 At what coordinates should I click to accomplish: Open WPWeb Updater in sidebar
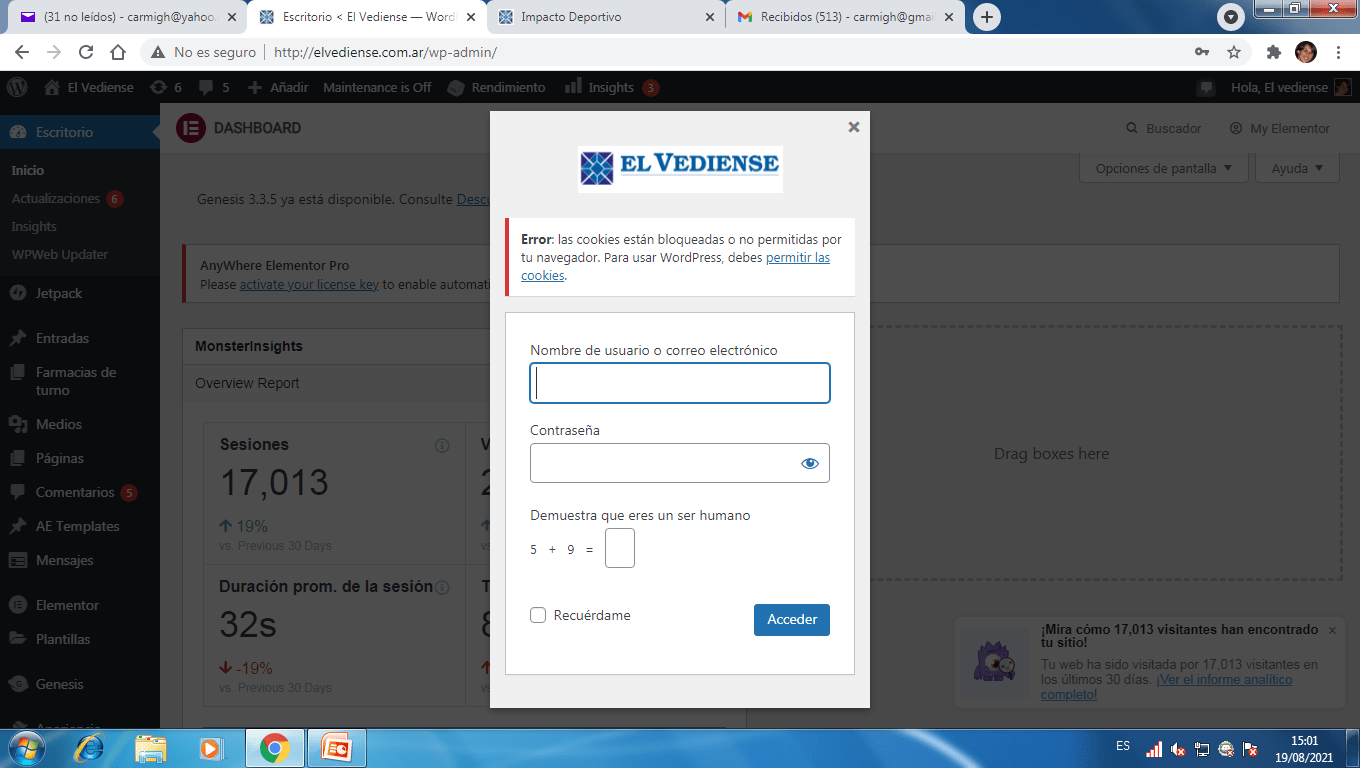pos(60,254)
